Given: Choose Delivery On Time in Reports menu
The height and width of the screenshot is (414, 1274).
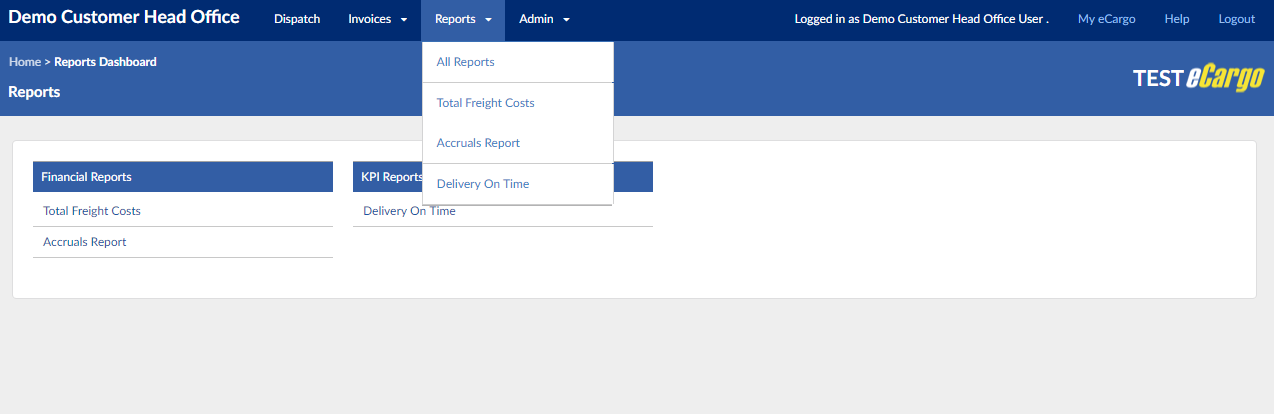Looking at the screenshot, I should click(x=518, y=184).
